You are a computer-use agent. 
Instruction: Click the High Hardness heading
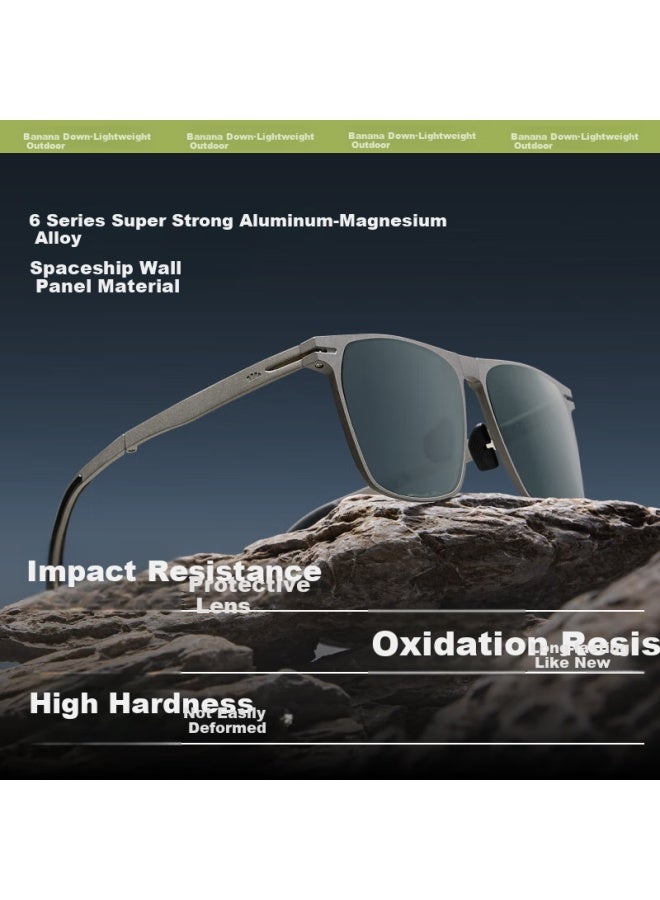pyautogui.click(x=141, y=703)
